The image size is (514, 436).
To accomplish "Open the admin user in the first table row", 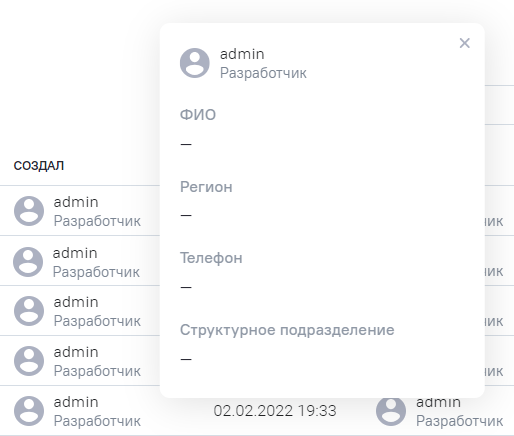I will (x=76, y=202).
